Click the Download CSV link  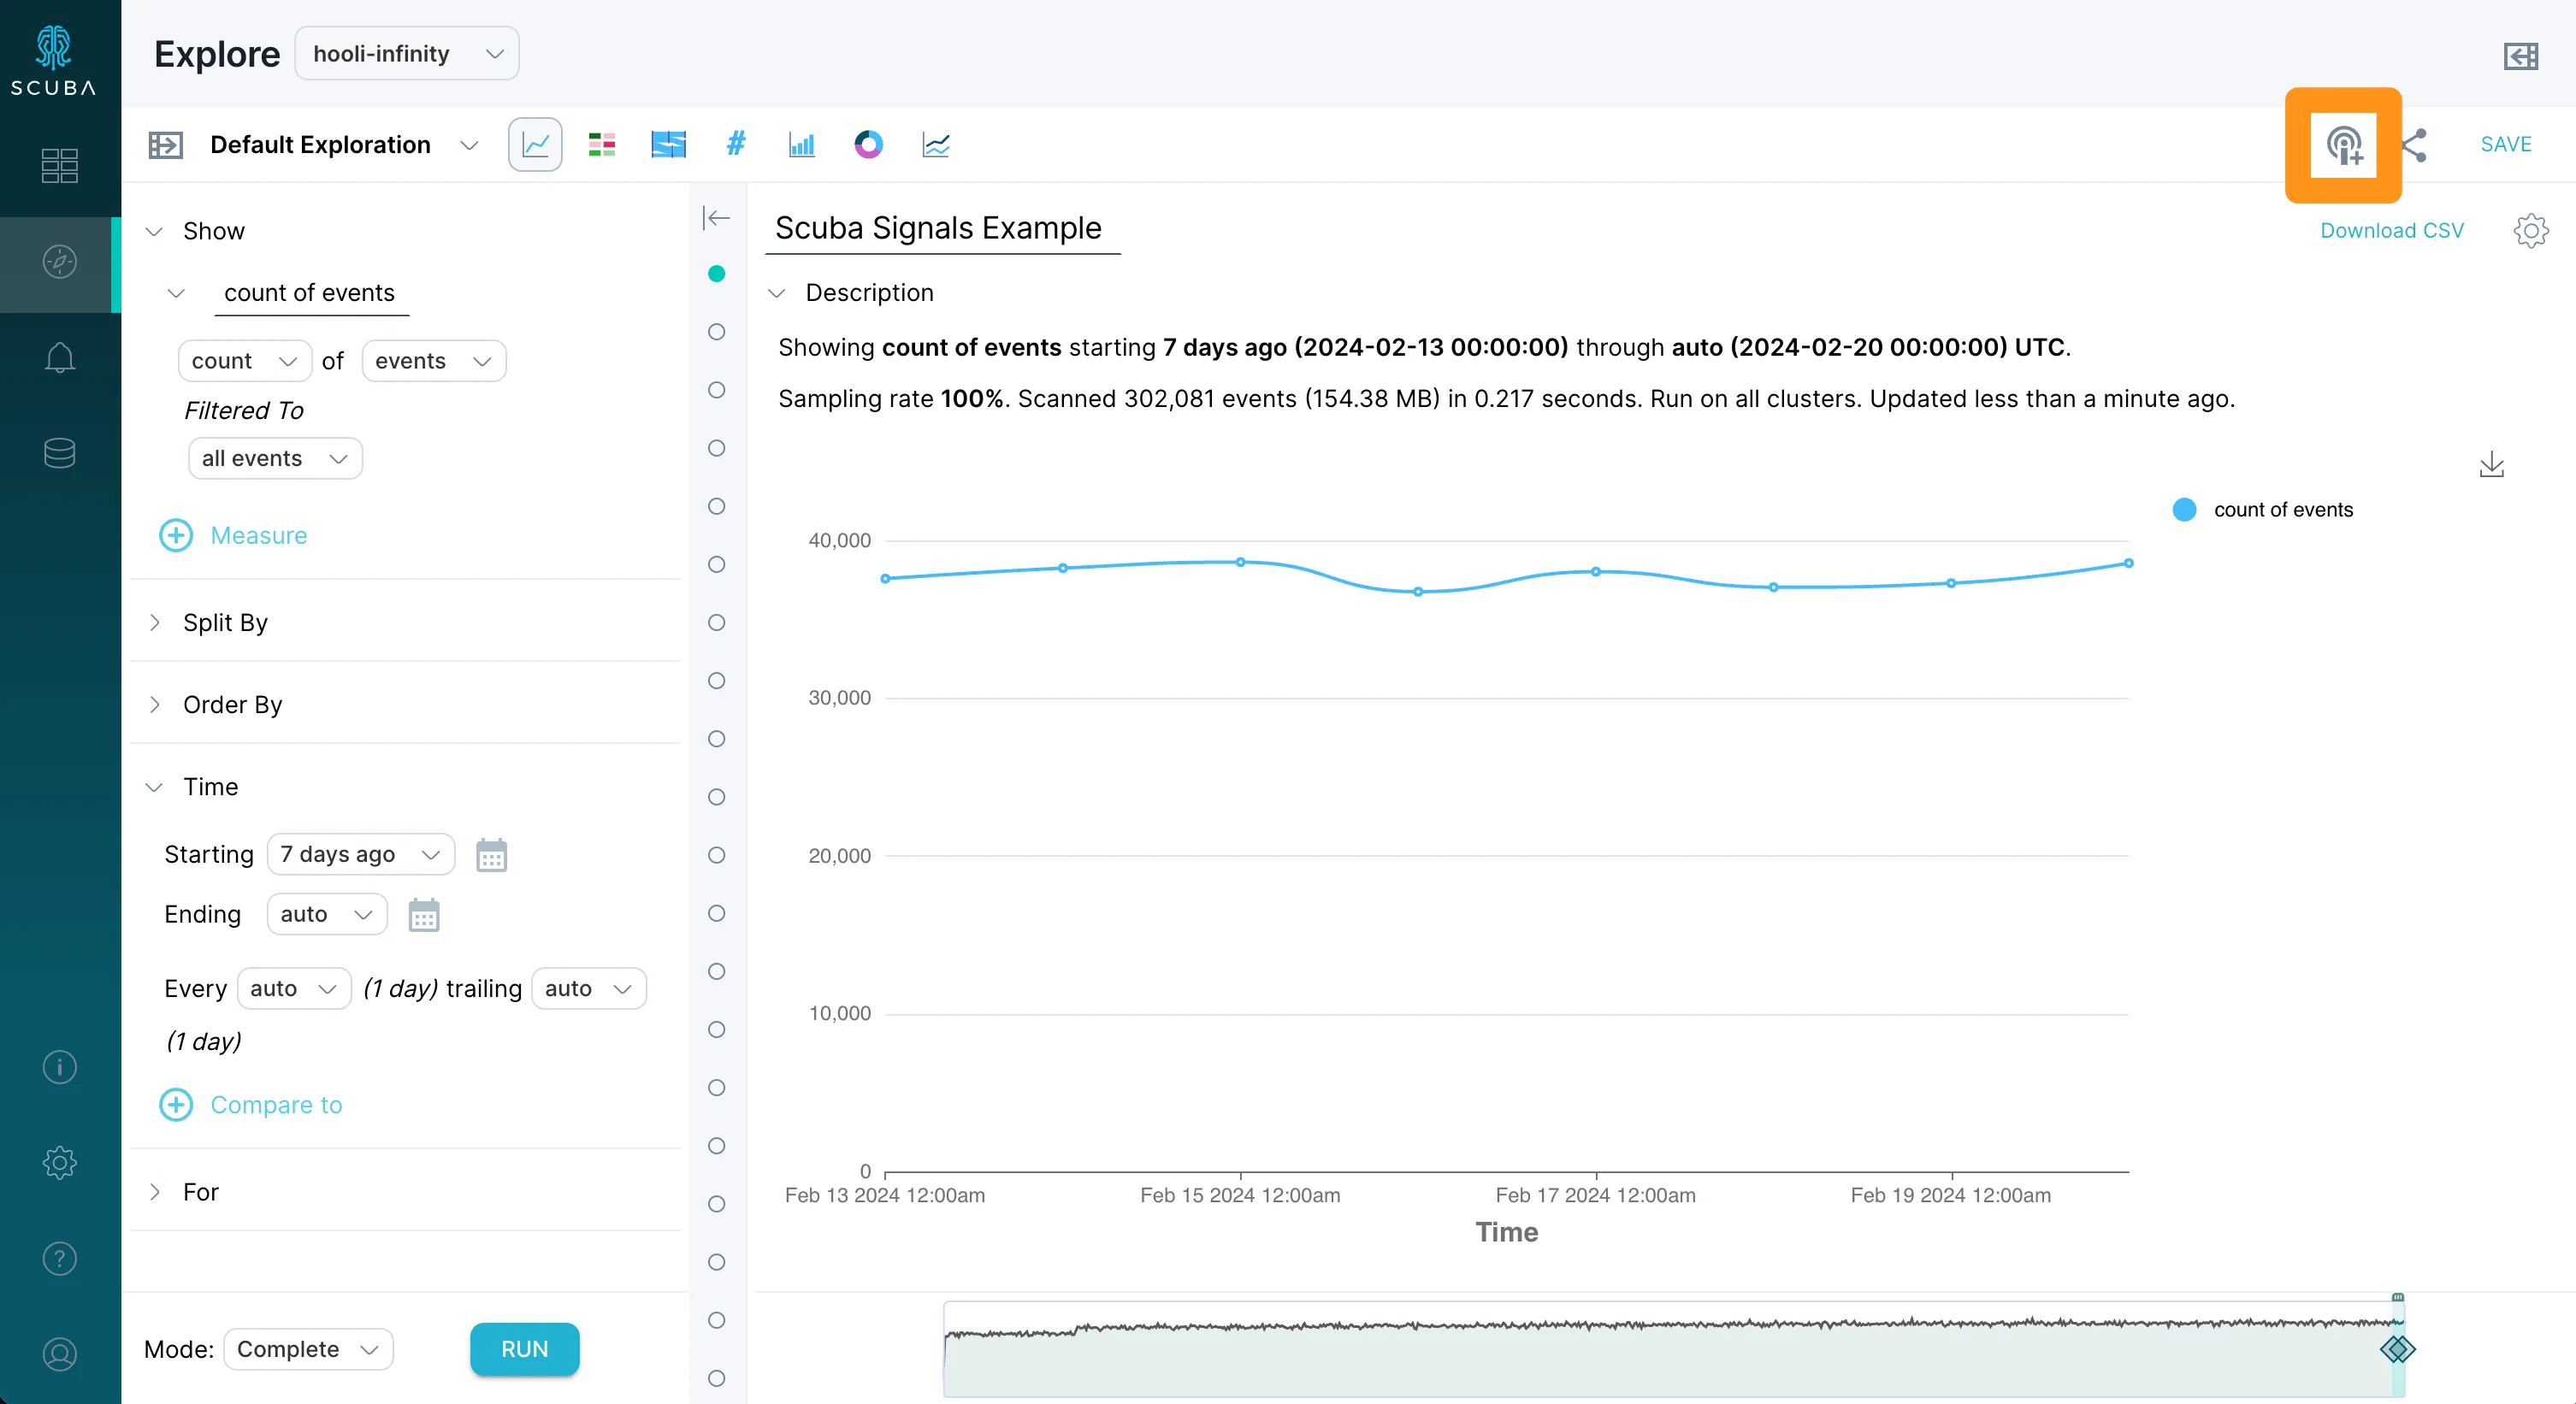click(2391, 231)
